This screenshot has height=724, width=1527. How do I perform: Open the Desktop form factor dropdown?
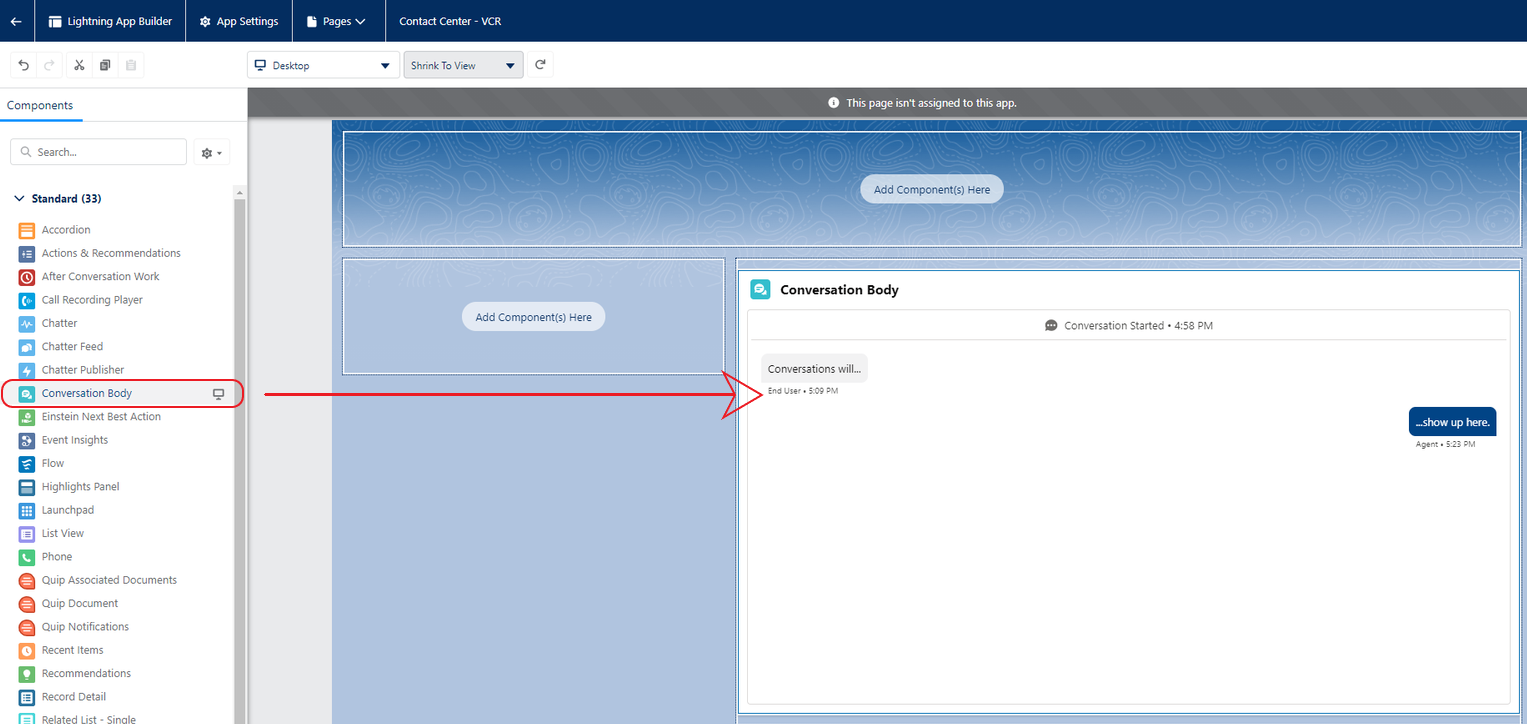point(323,65)
